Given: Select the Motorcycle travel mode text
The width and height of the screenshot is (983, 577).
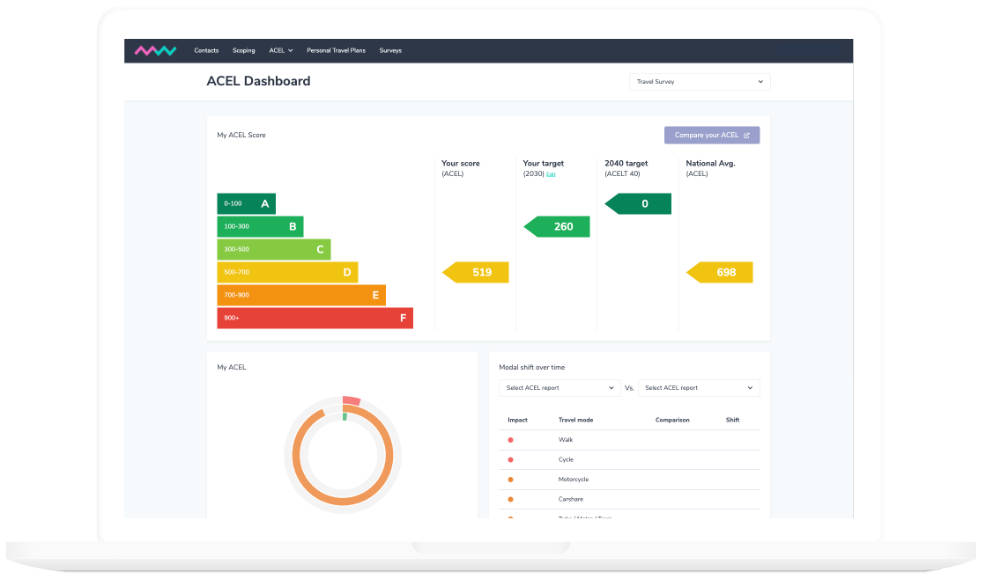Looking at the screenshot, I should coord(574,480).
